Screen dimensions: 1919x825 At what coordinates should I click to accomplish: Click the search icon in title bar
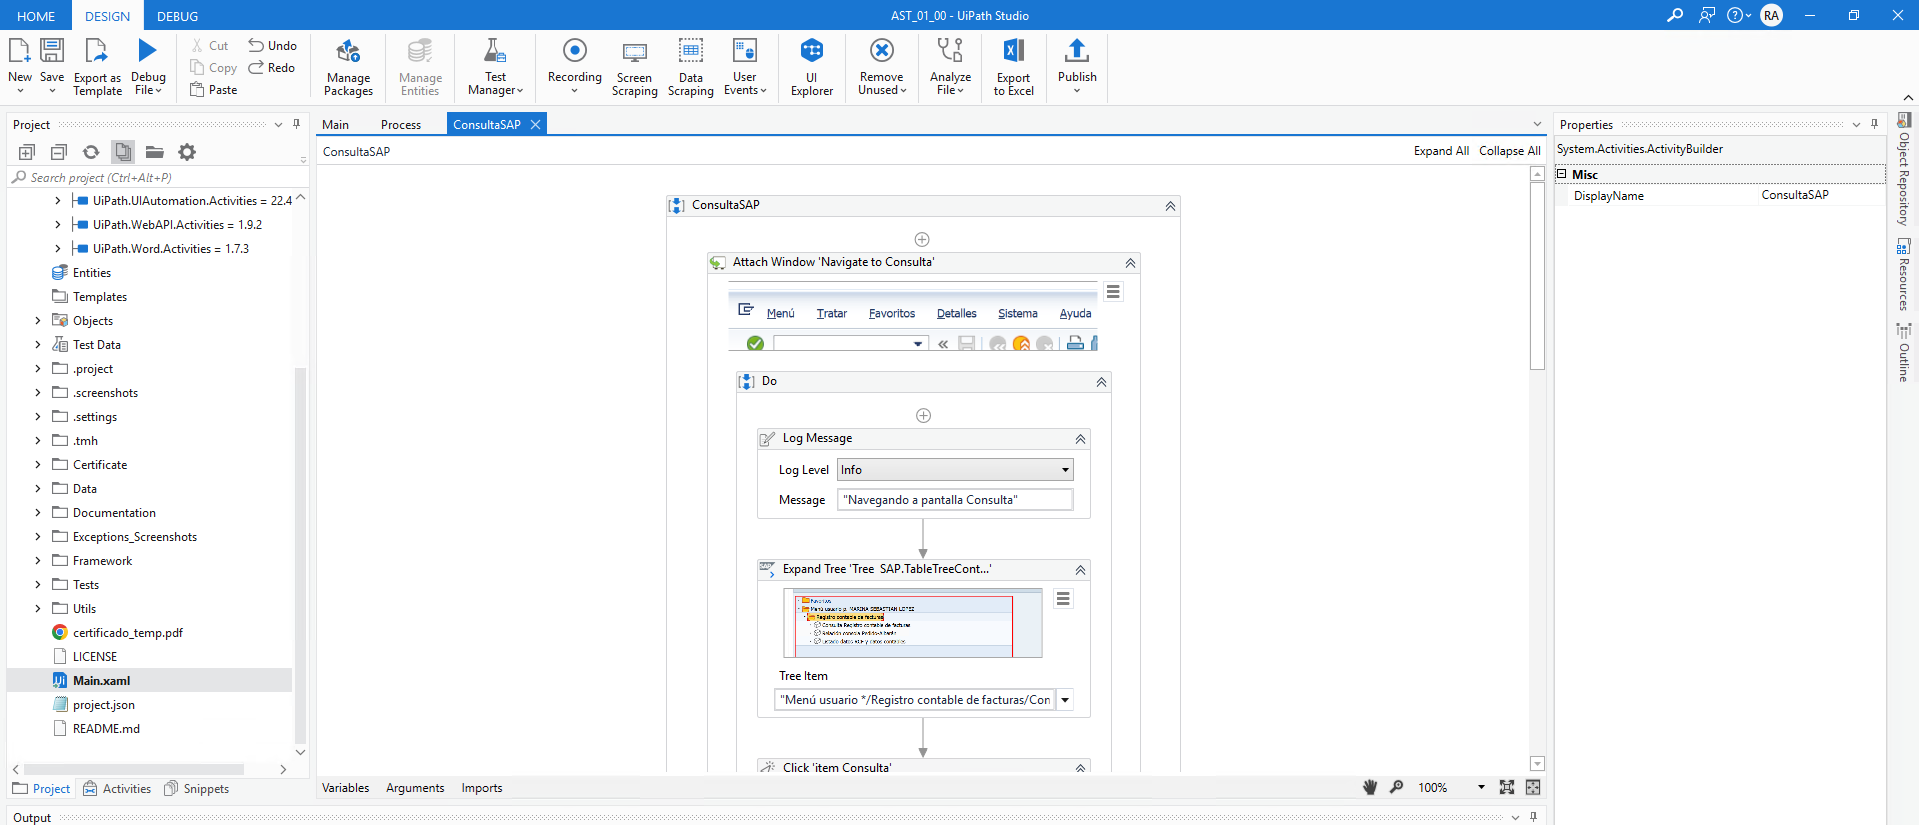[1675, 15]
